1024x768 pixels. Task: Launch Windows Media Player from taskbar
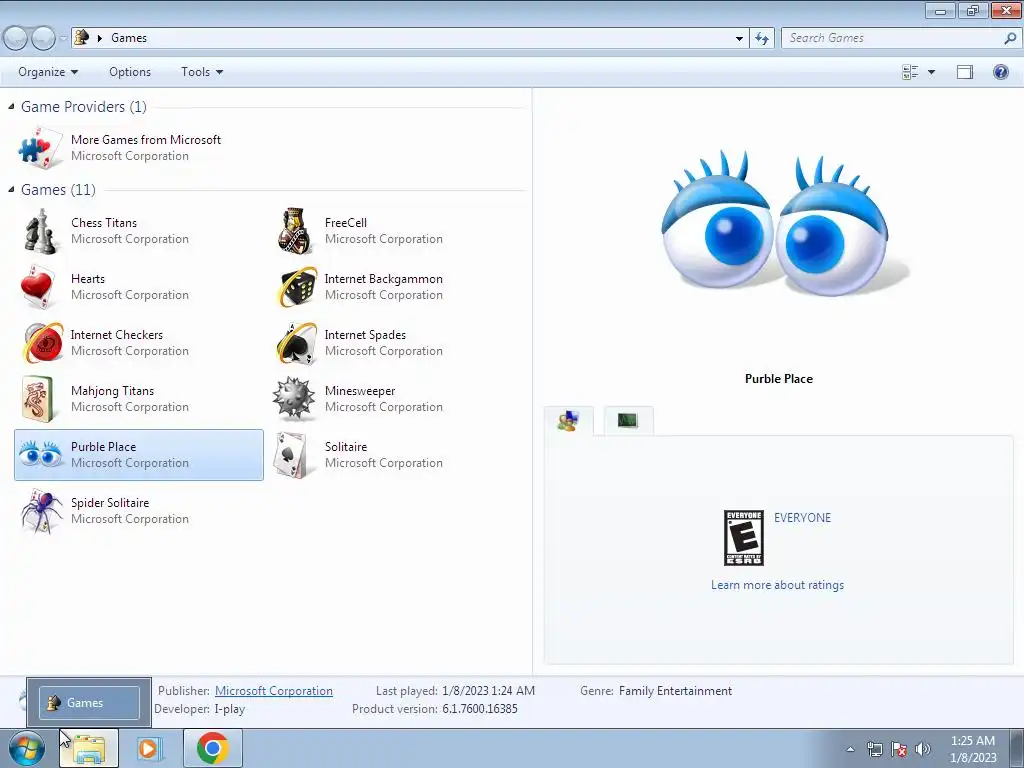(150, 748)
